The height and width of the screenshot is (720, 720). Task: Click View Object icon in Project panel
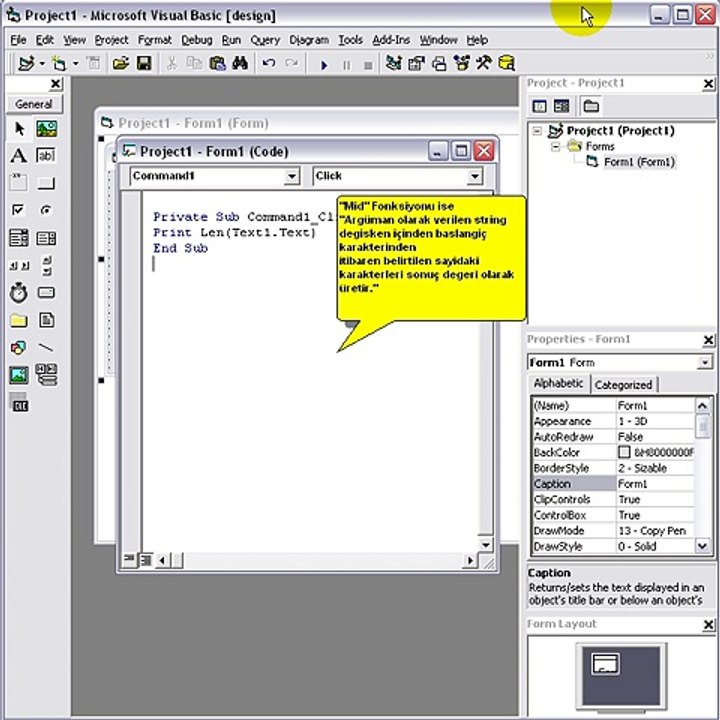[x=561, y=107]
